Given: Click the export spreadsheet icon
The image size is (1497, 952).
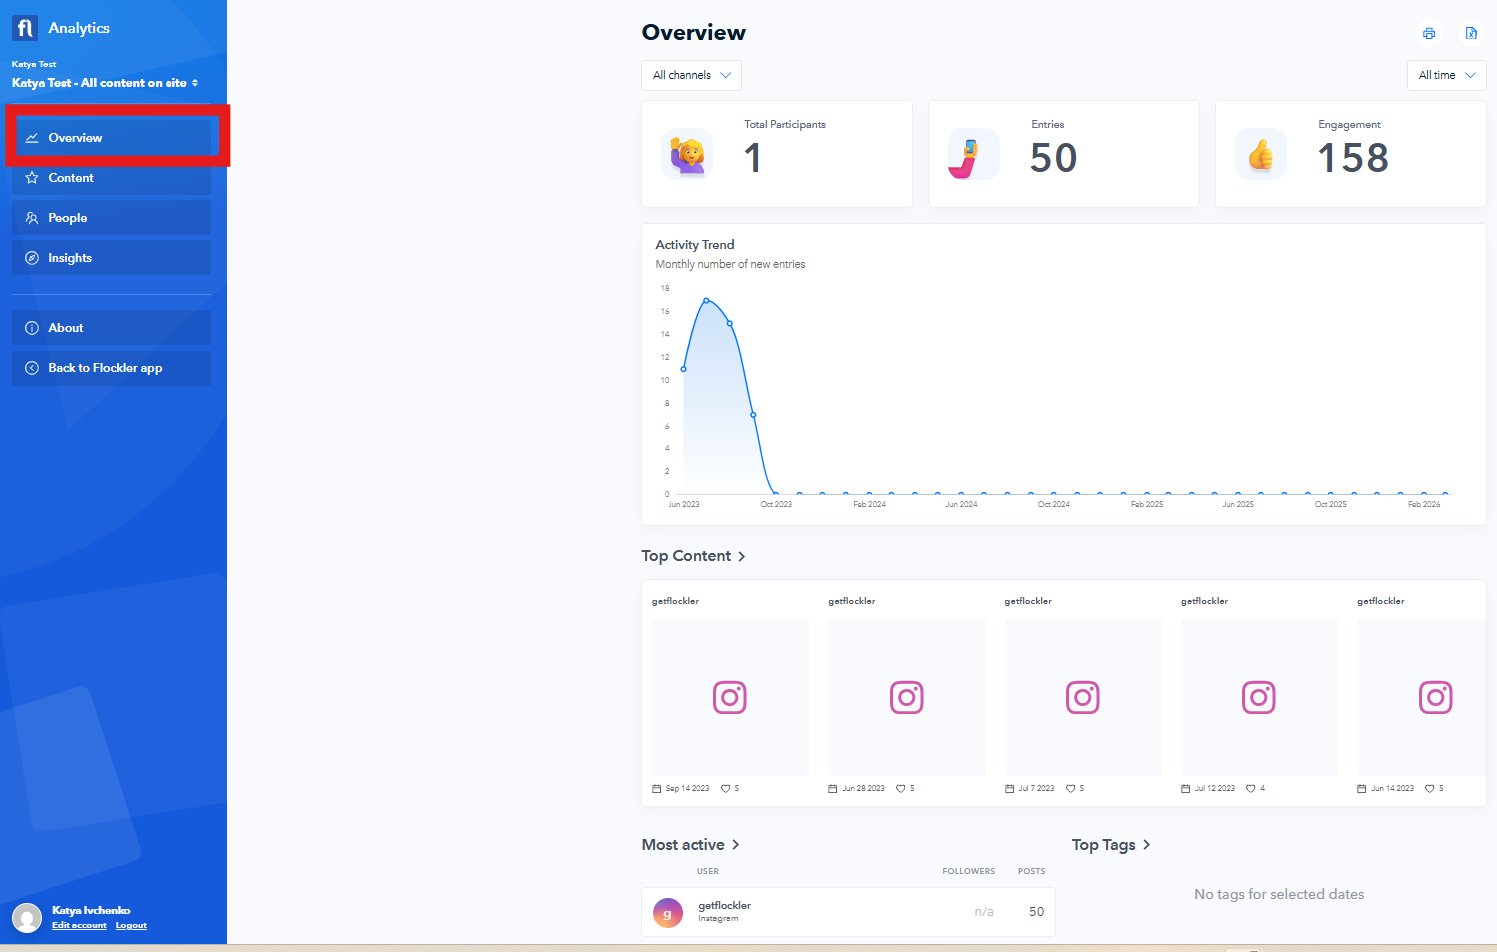Looking at the screenshot, I should click(x=1471, y=33).
